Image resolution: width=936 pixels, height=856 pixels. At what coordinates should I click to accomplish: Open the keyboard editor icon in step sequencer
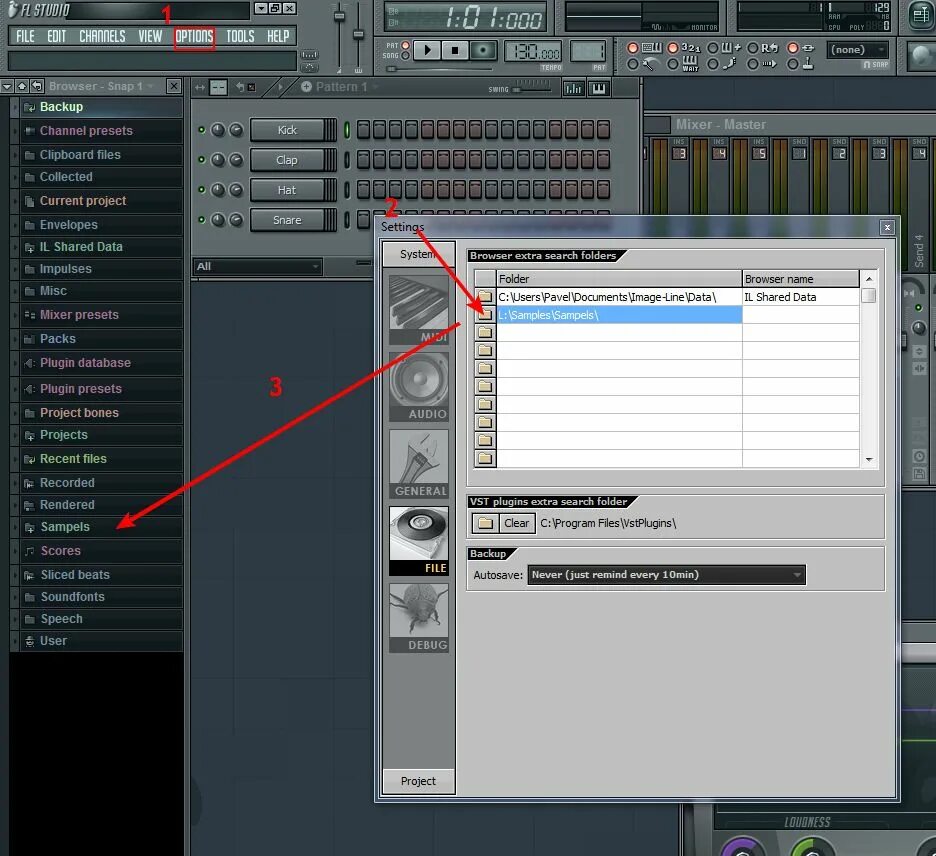click(x=599, y=88)
